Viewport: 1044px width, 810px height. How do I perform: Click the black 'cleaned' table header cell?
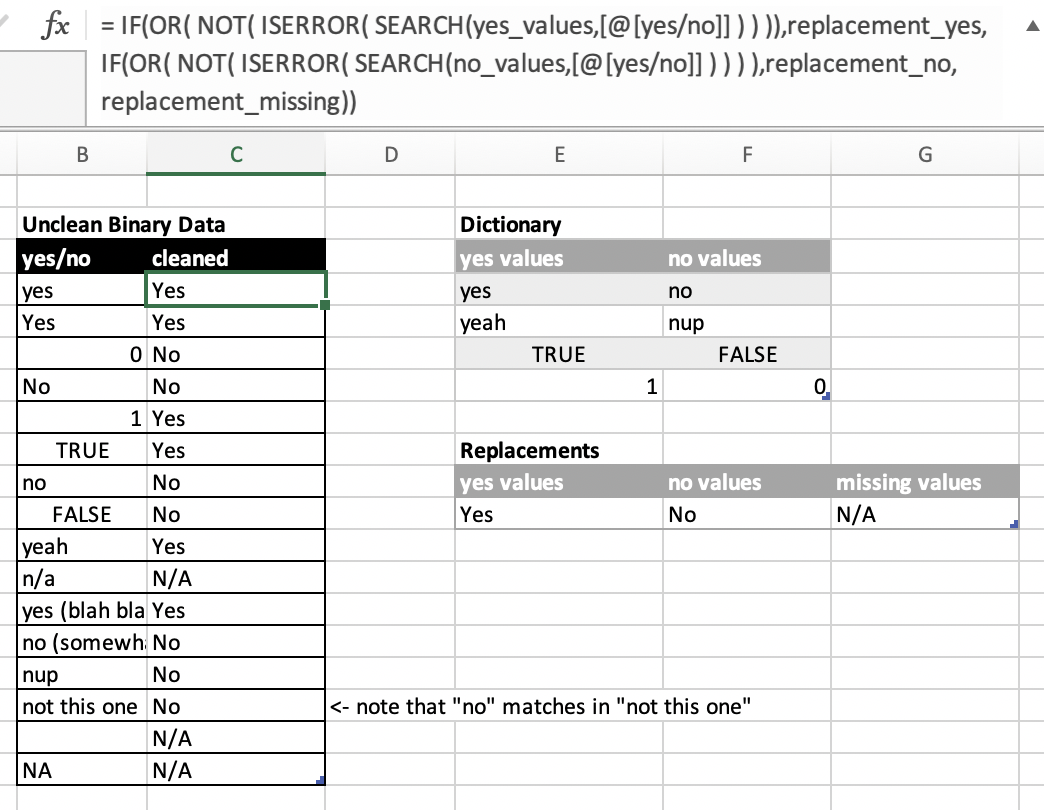235,258
